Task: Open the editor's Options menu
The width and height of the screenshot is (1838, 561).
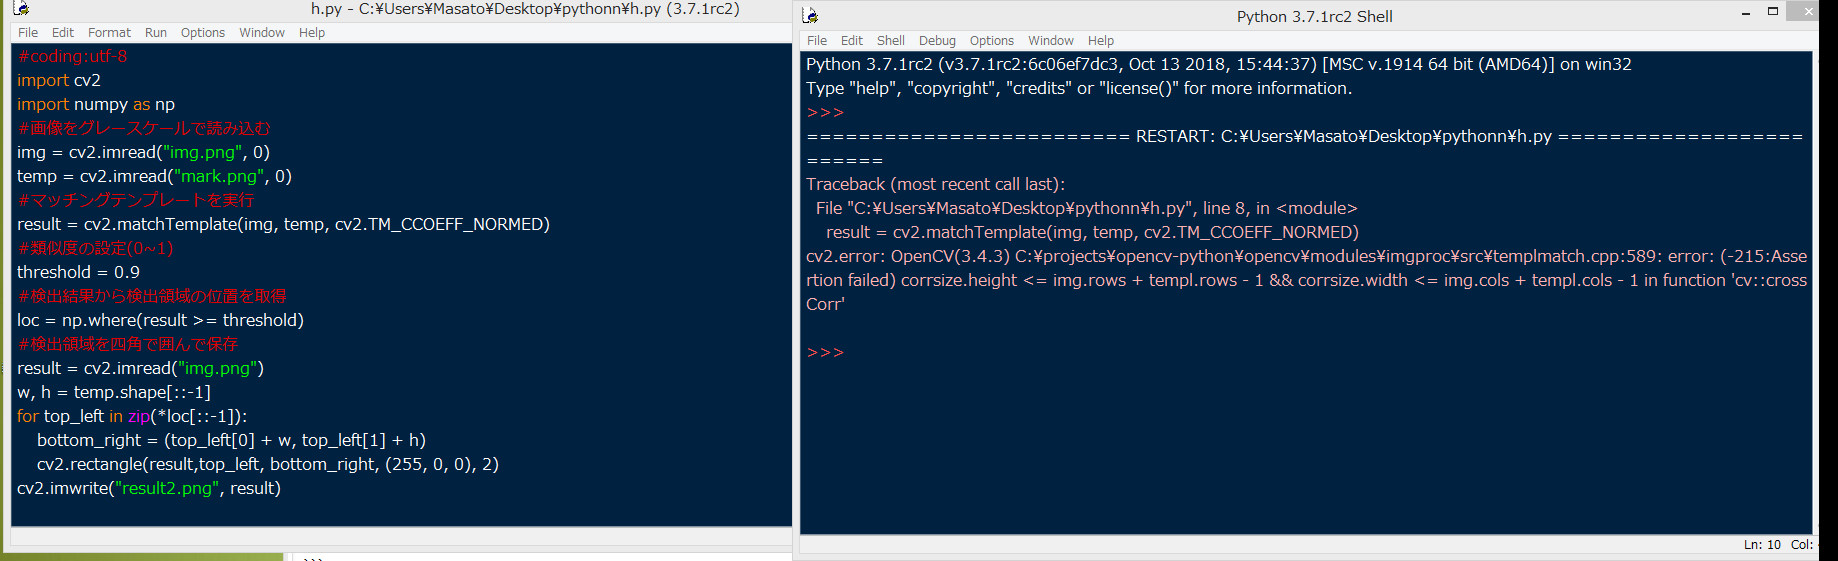Action: tap(203, 33)
